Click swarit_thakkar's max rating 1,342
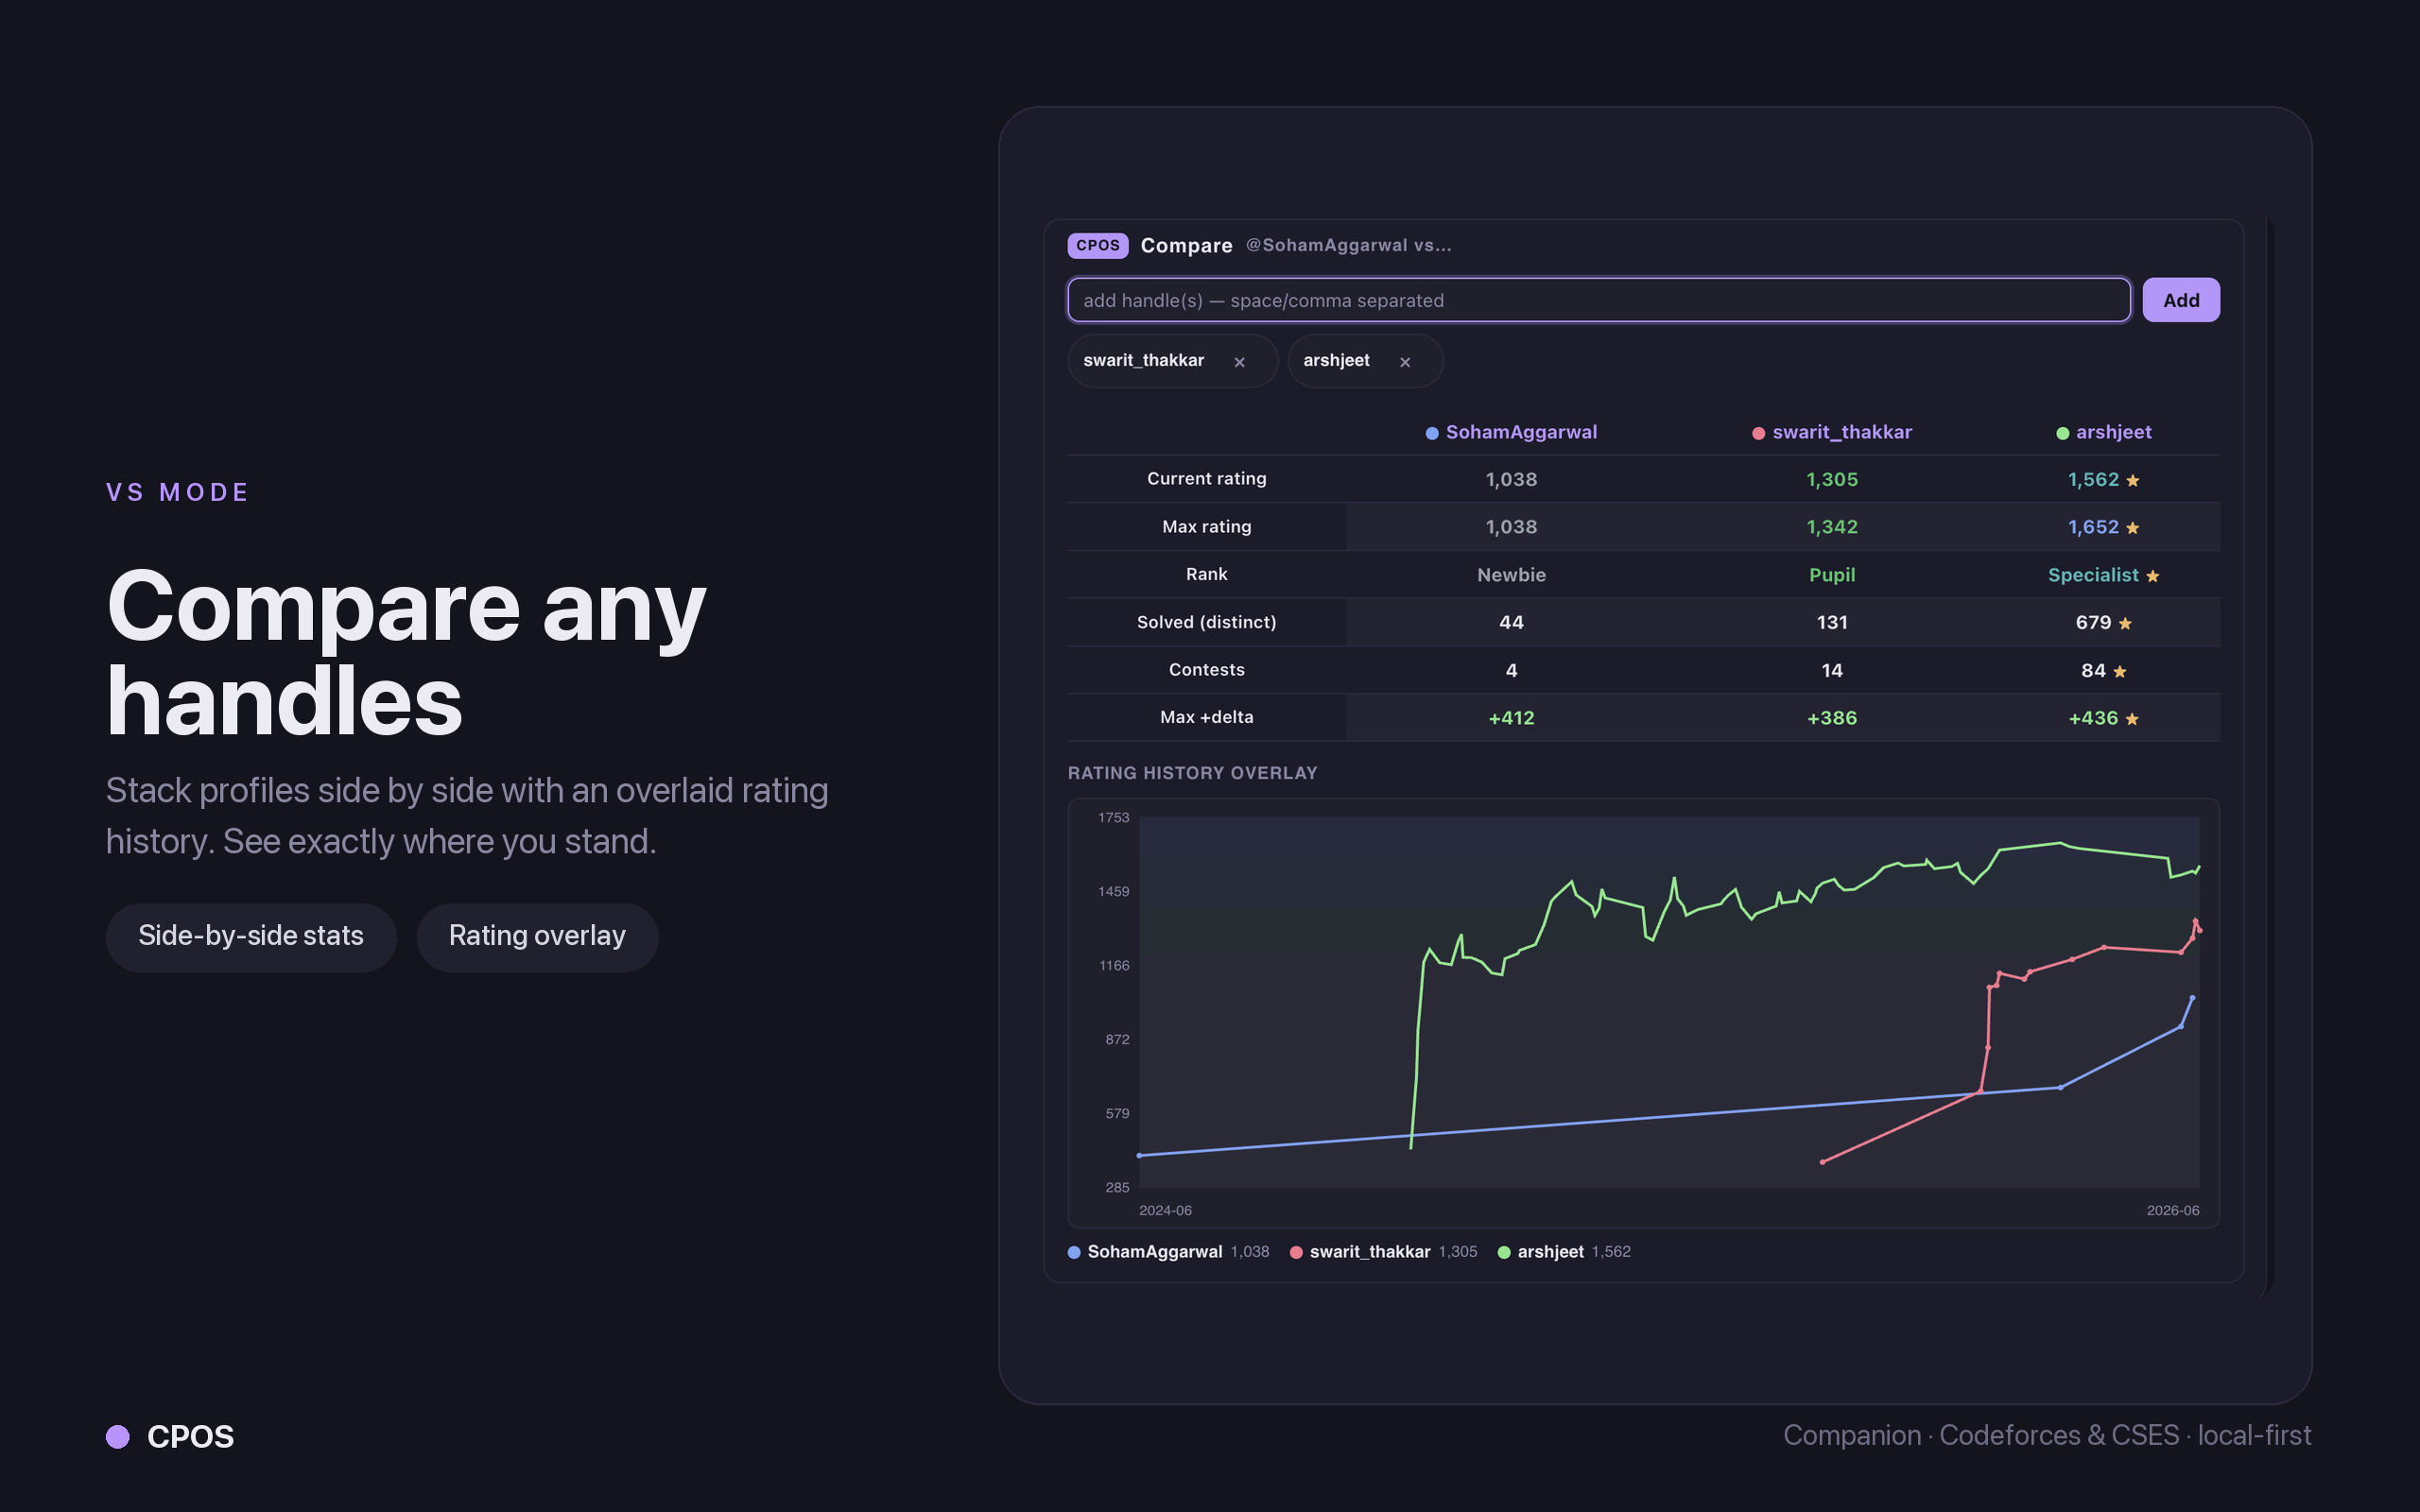2420x1512 pixels. (1832, 527)
